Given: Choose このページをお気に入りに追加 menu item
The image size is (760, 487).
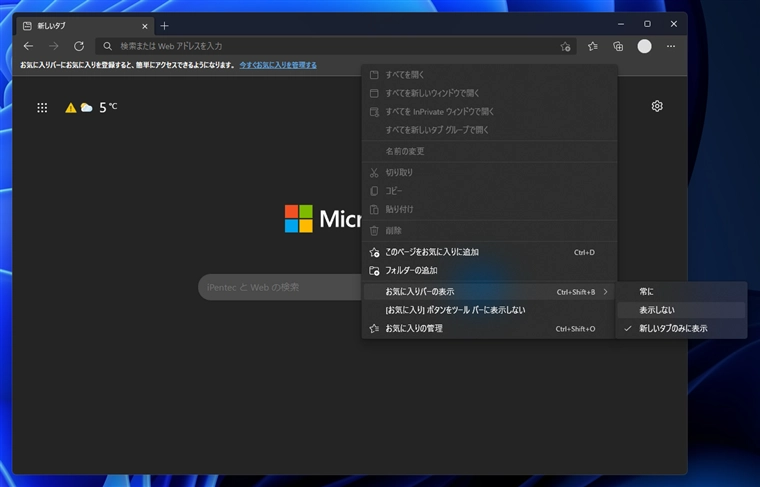Looking at the screenshot, I should coord(489,252).
